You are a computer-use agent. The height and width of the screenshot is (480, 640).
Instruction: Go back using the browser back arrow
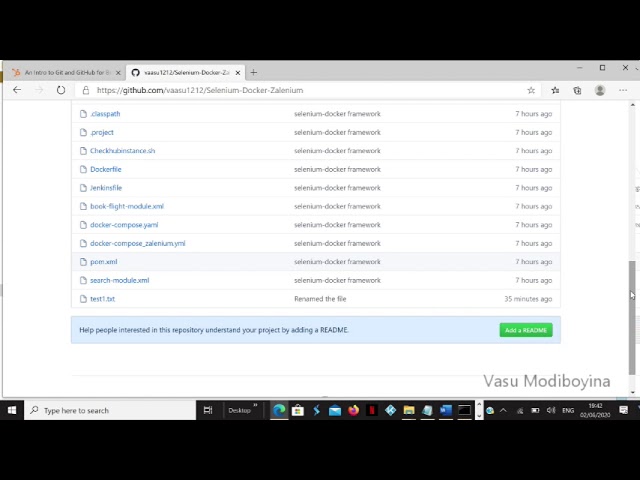click(17, 90)
